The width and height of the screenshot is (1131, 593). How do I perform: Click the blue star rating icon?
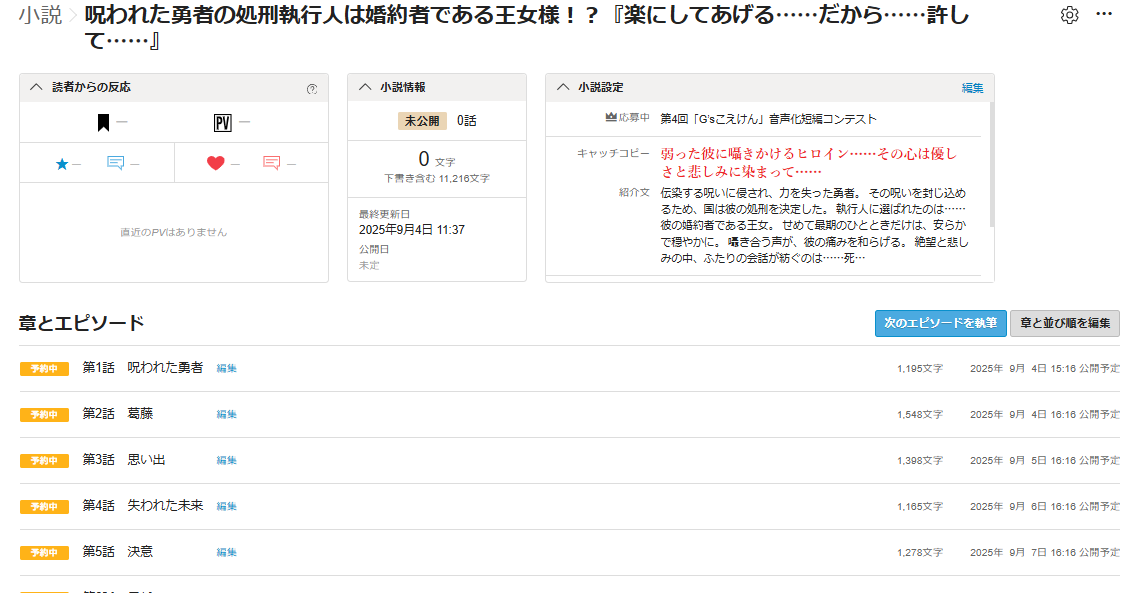tap(62, 164)
